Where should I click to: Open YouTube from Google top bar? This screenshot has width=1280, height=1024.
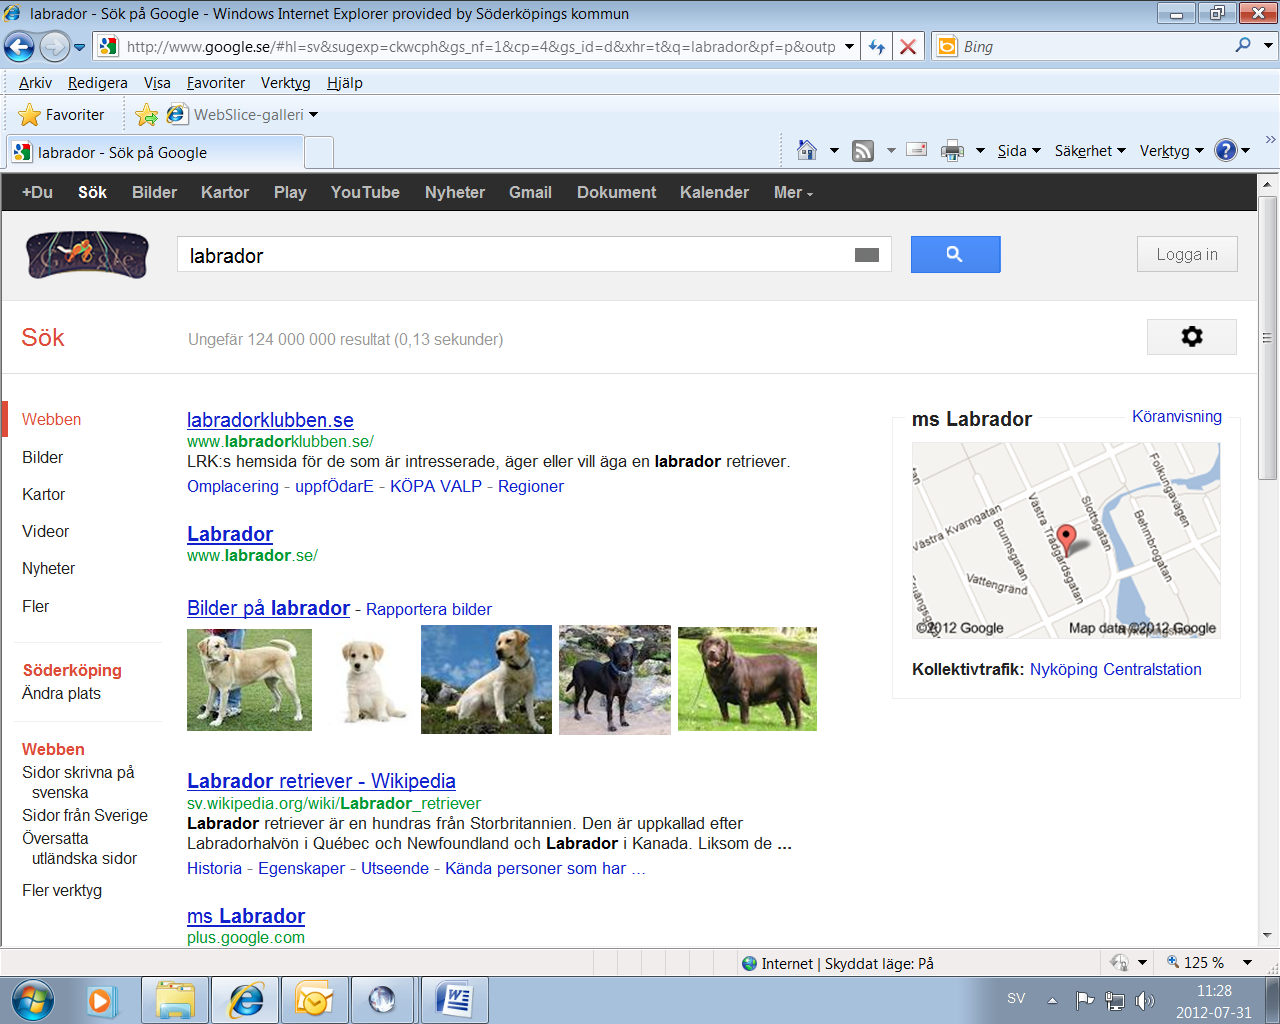point(365,192)
